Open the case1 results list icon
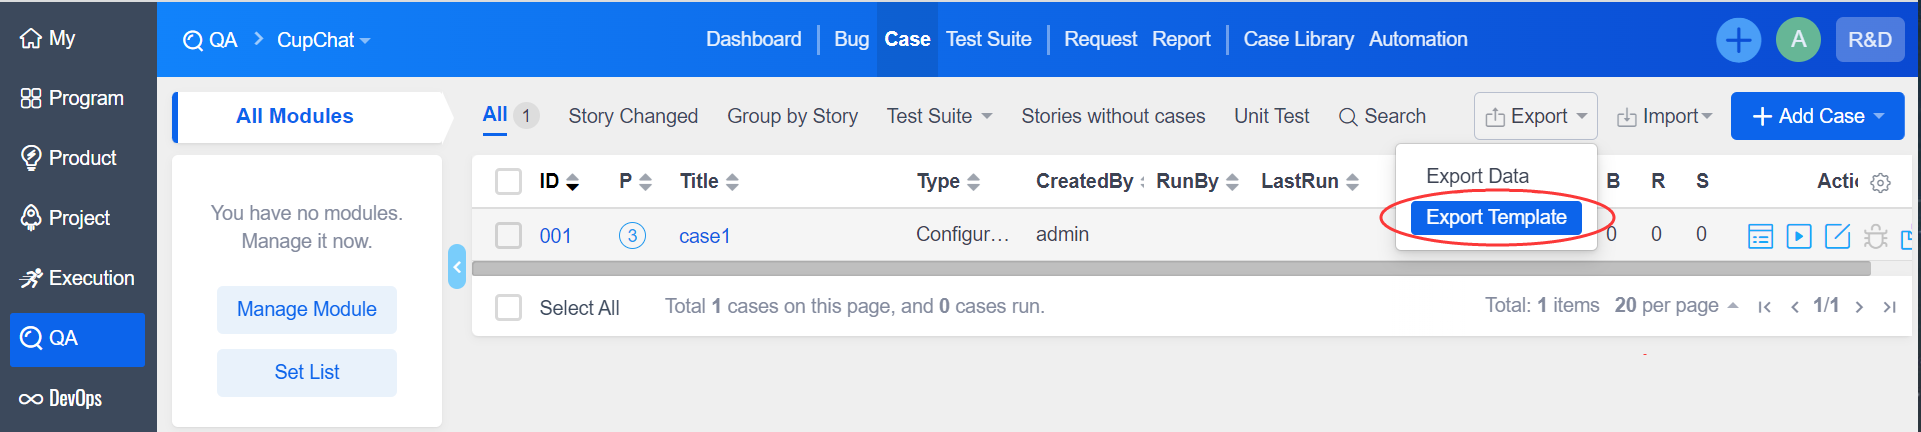This screenshot has height=432, width=1921. [1760, 236]
